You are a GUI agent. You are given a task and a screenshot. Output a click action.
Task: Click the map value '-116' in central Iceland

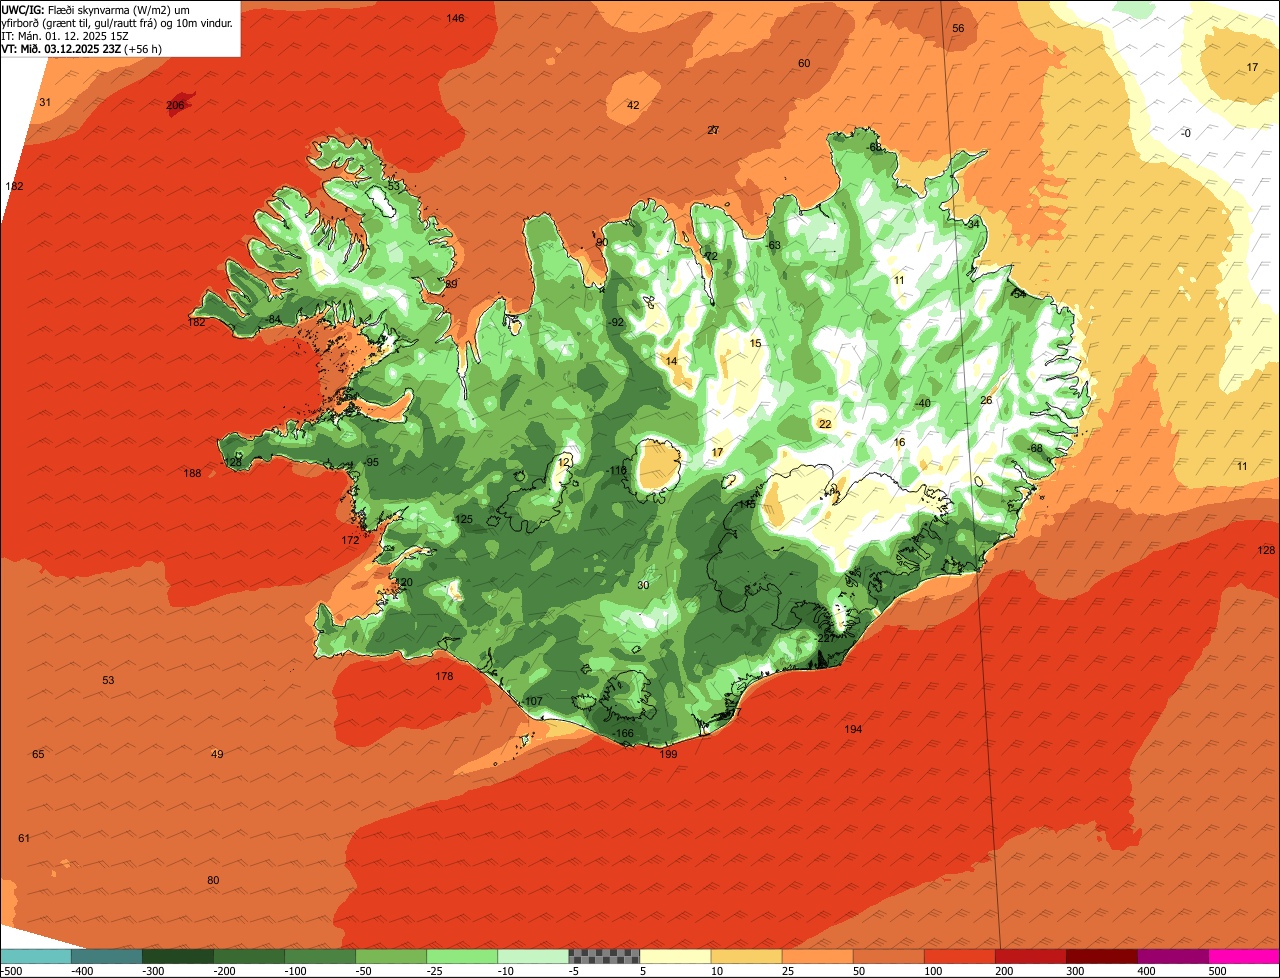pos(617,471)
